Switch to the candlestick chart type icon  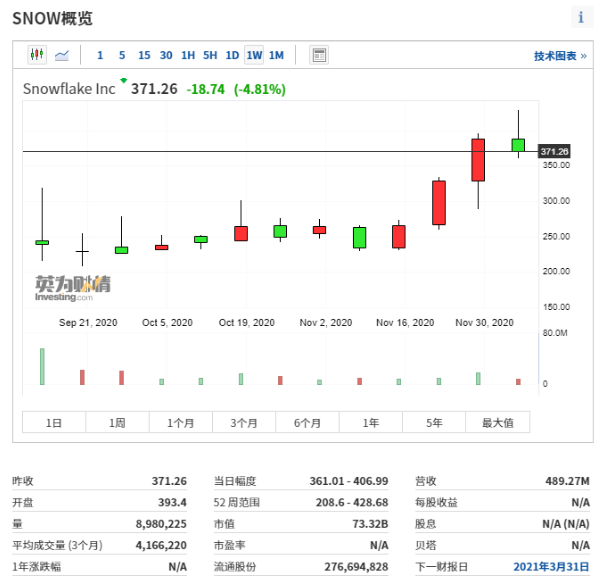tap(37, 55)
